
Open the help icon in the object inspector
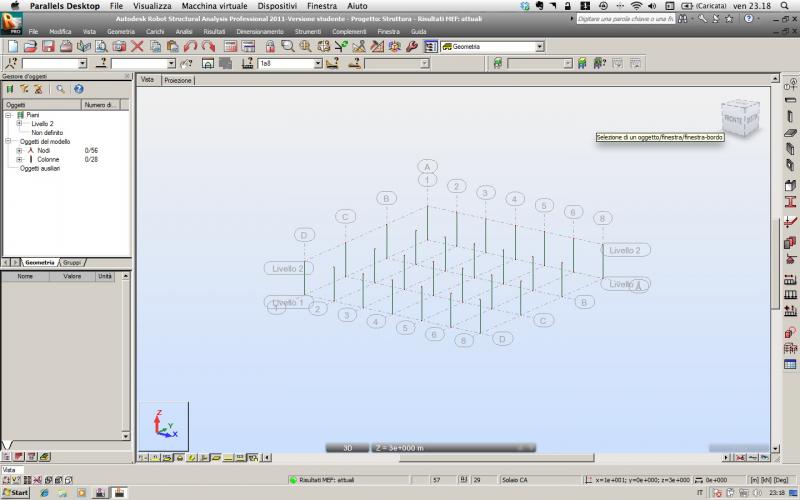[79, 89]
